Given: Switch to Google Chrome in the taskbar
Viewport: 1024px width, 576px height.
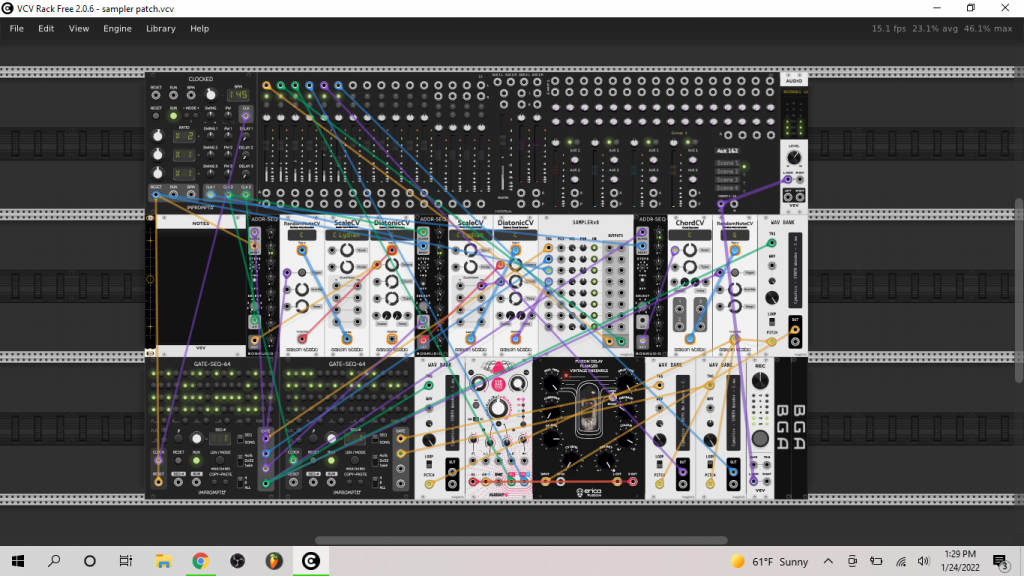Looking at the screenshot, I should click(200, 561).
